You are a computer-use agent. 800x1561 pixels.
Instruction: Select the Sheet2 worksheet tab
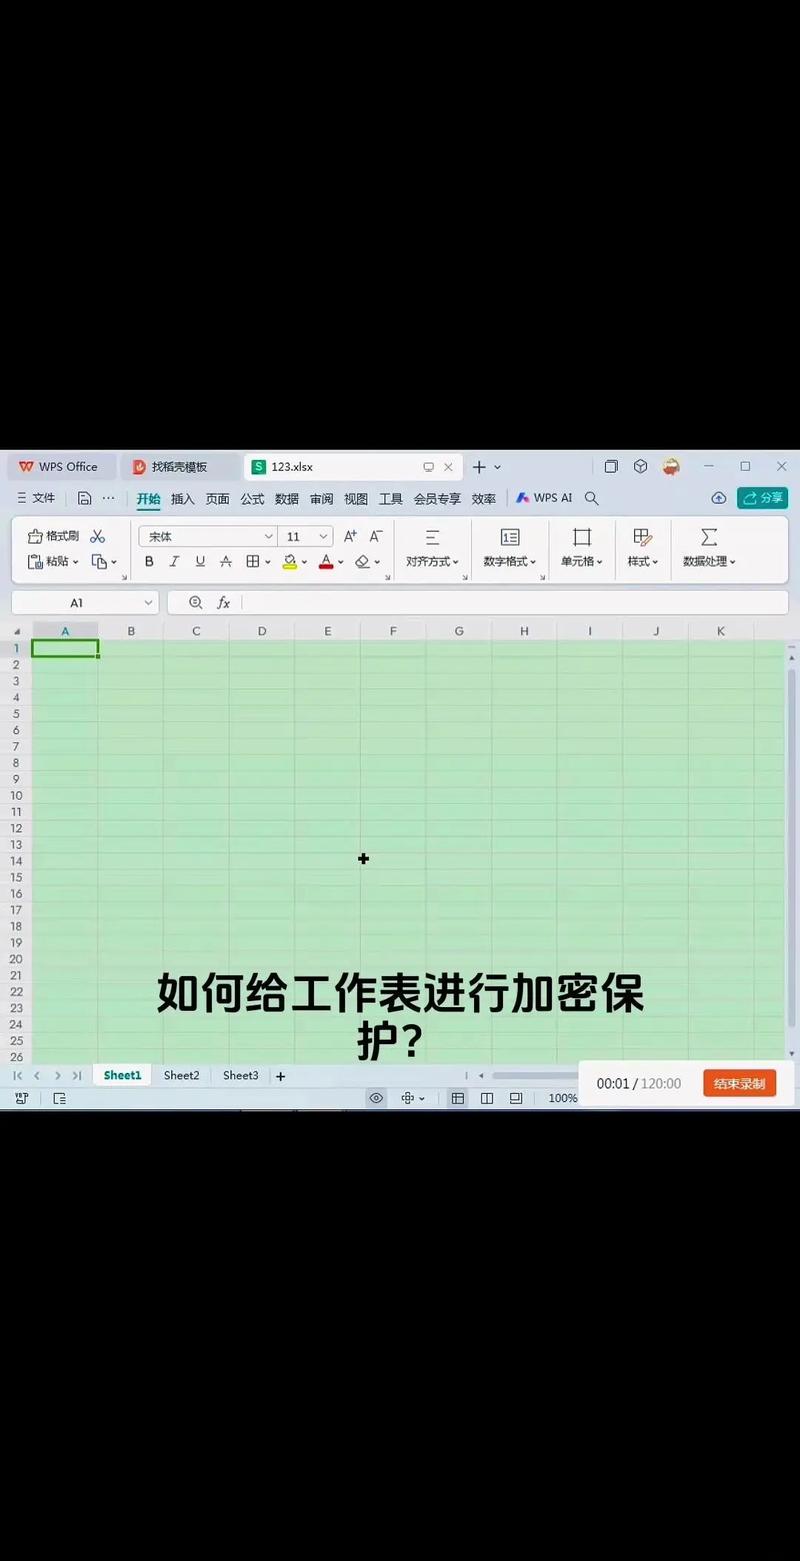pyautogui.click(x=181, y=1075)
